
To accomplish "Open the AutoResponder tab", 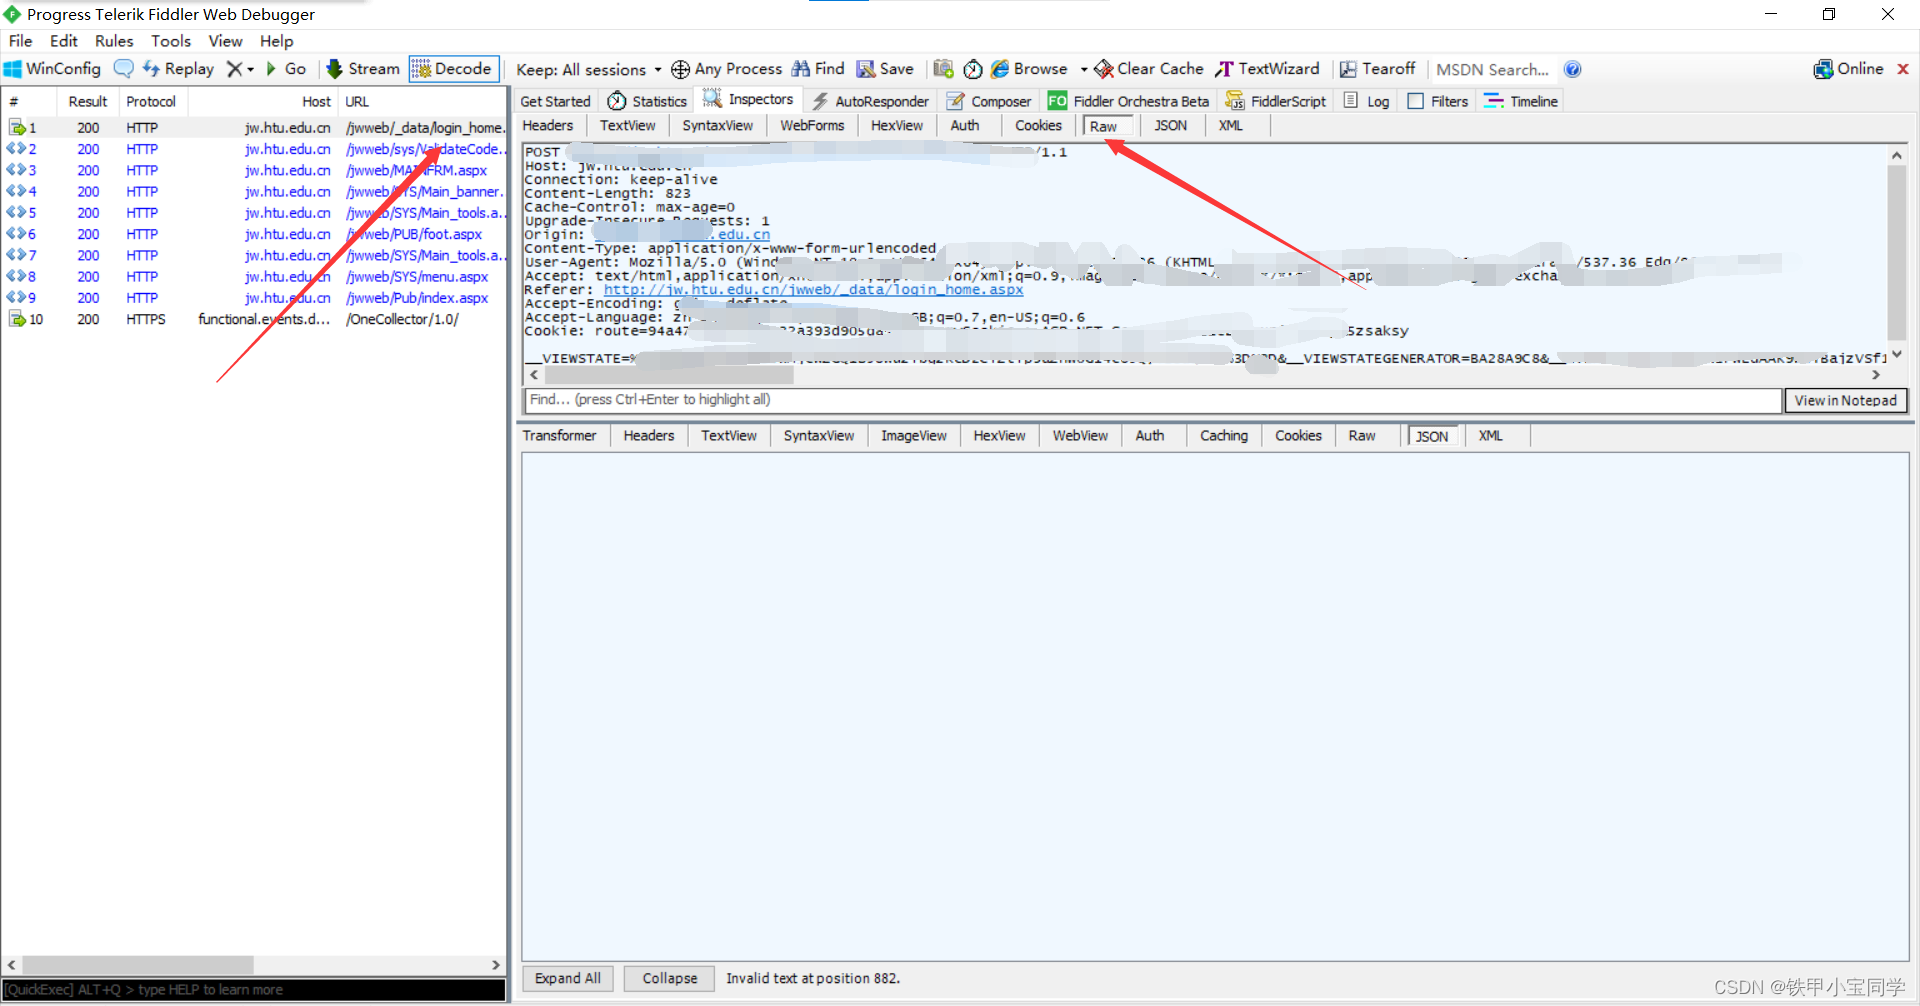I will pos(870,101).
